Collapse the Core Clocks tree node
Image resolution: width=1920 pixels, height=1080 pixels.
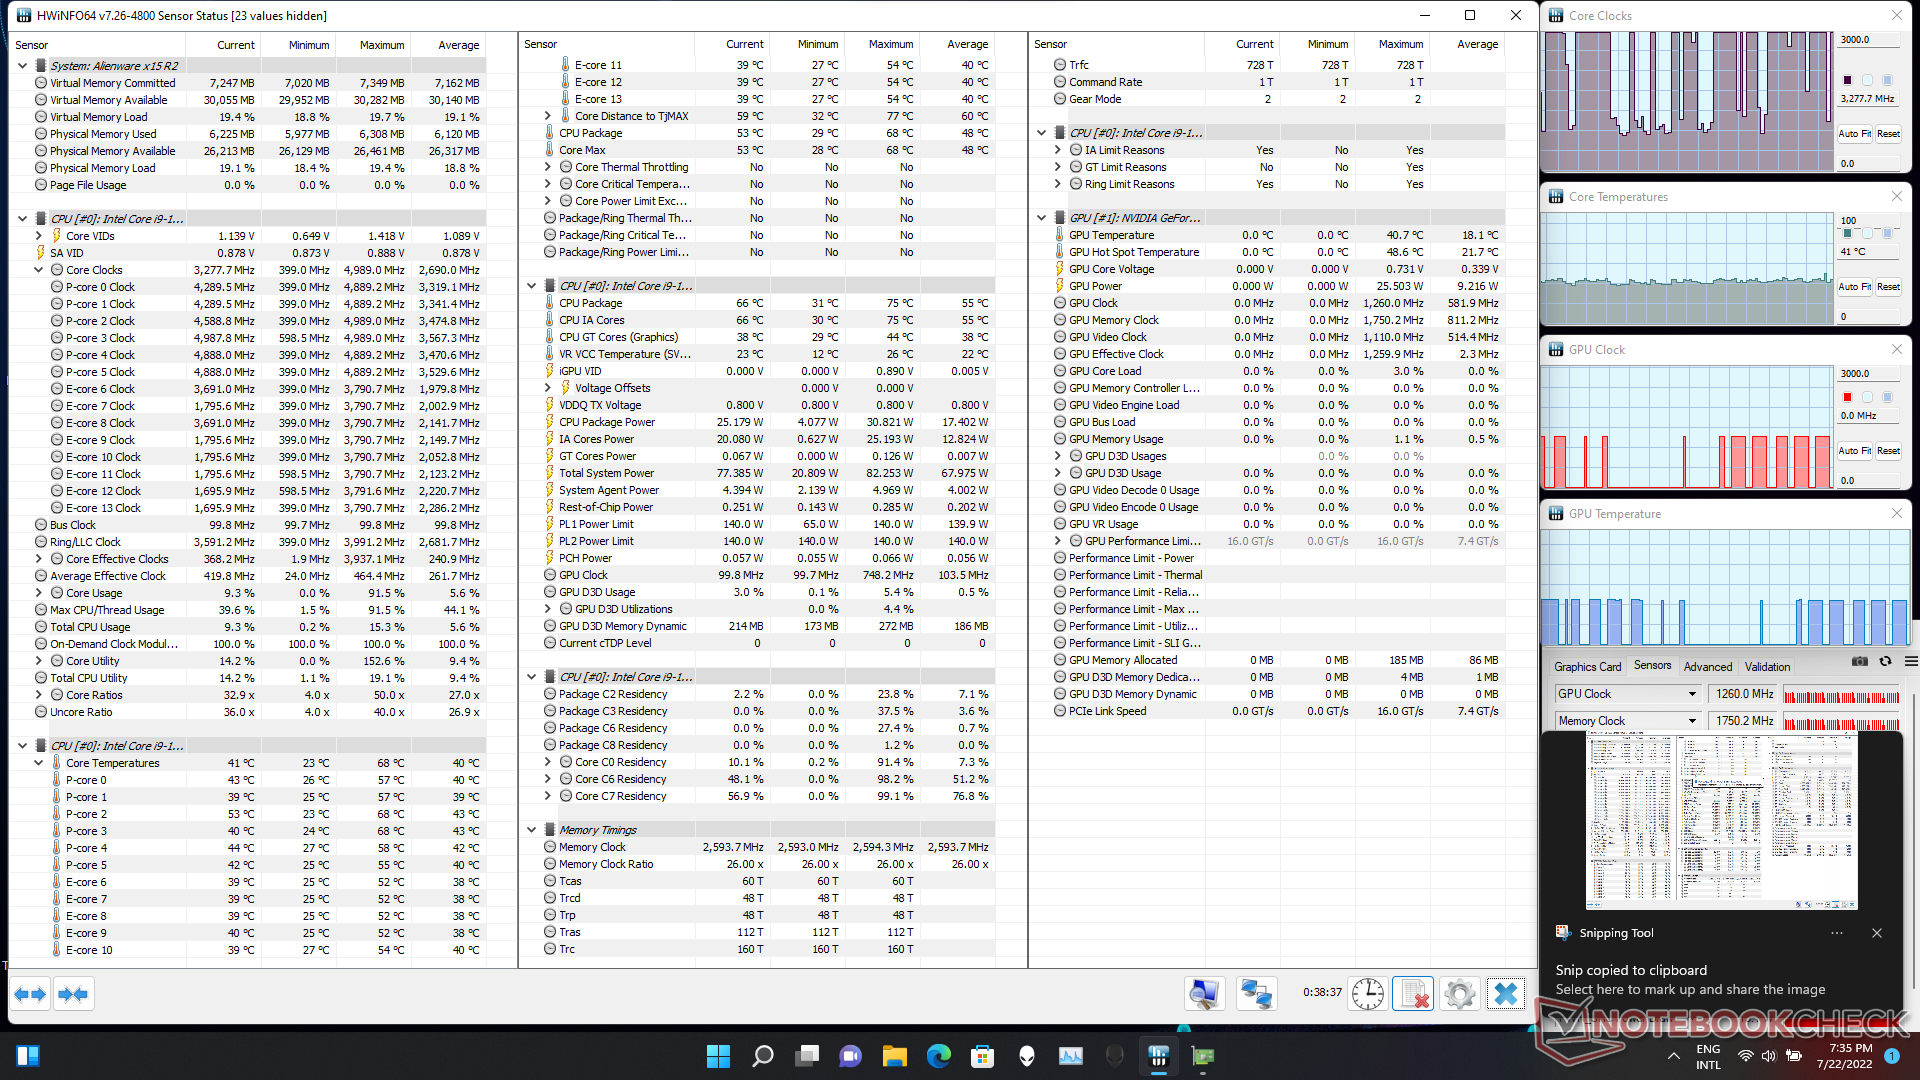(39, 270)
